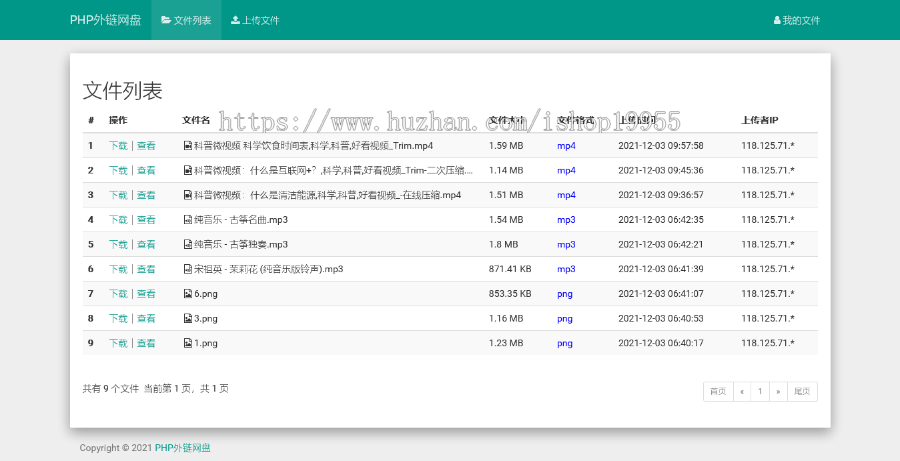Go to 首页 first page in pagination
900x461 pixels.
718,392
